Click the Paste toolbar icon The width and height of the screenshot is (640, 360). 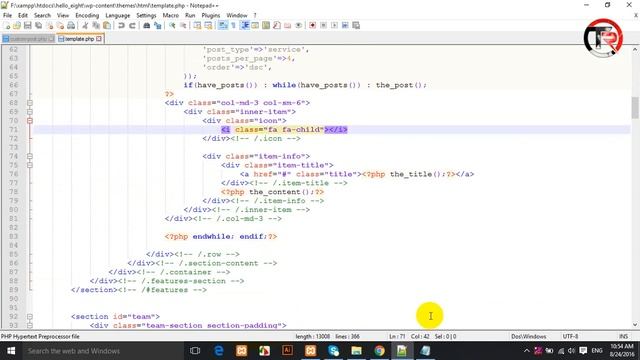[x=107, y=25]
